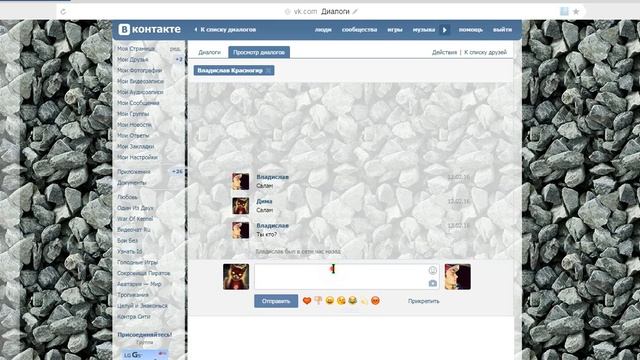Reload the page with browser refresh icon
The height and width of the screenshot is (360, 640).
[x=63, y=12]
